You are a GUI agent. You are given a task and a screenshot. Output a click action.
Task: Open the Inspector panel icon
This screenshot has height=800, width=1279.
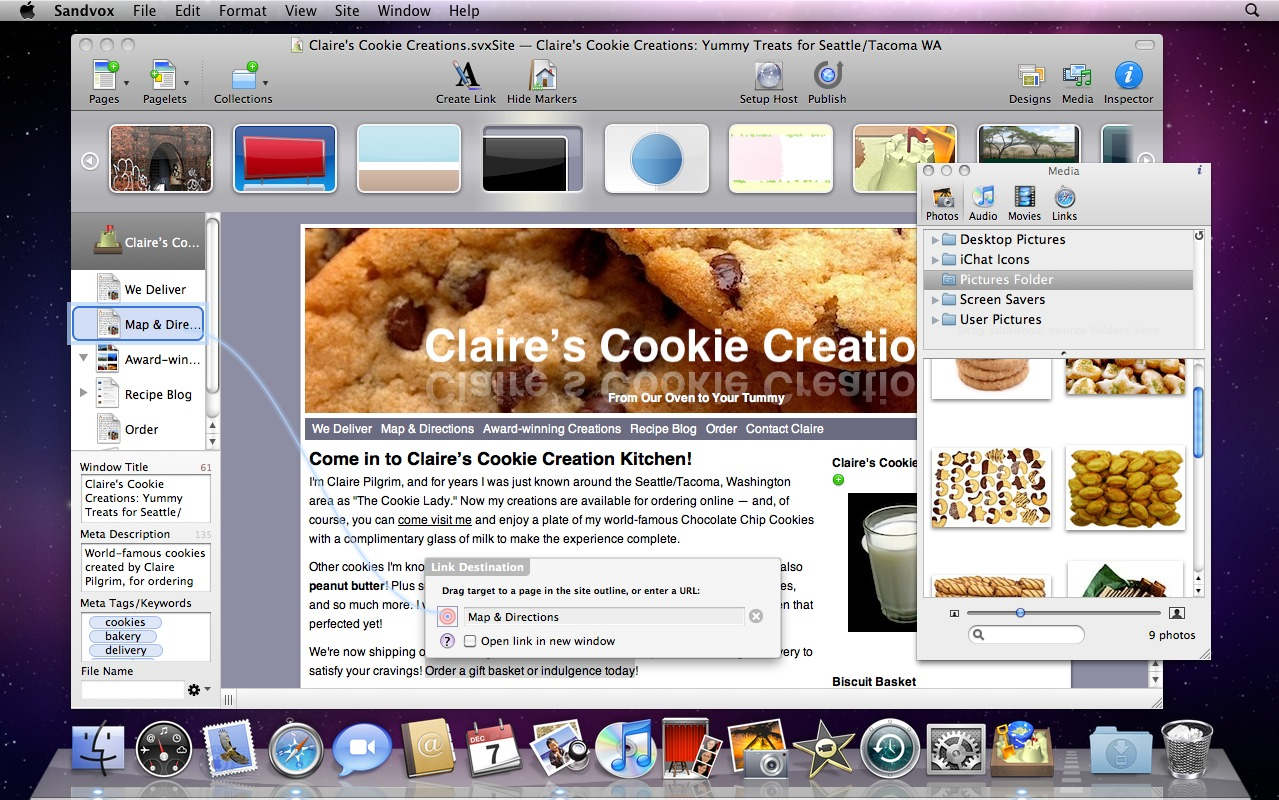[x=1128, y=76]
